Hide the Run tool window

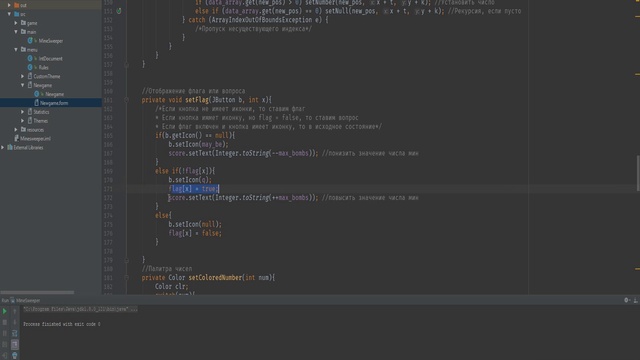(x=636, y=300)
